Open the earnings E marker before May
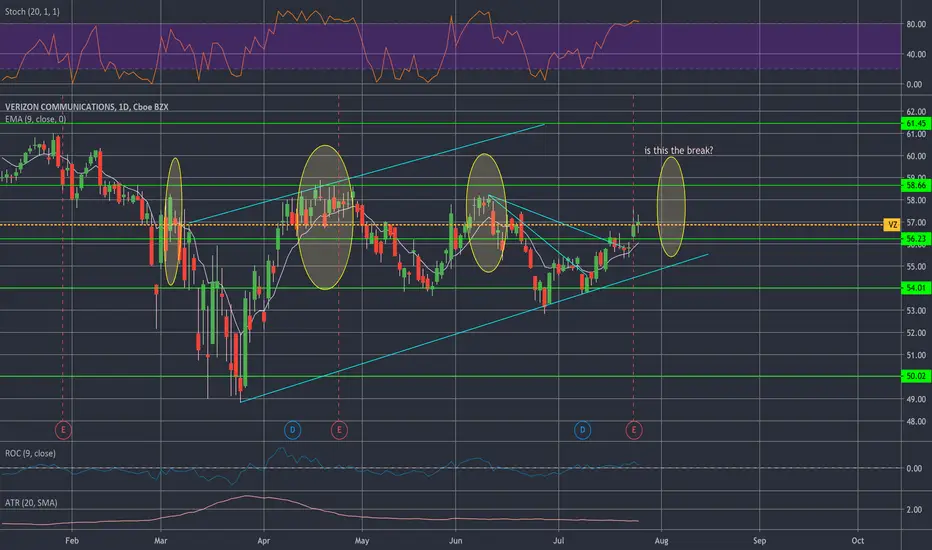The width and height of the screenshot is (932, 550). pos(339,430)
